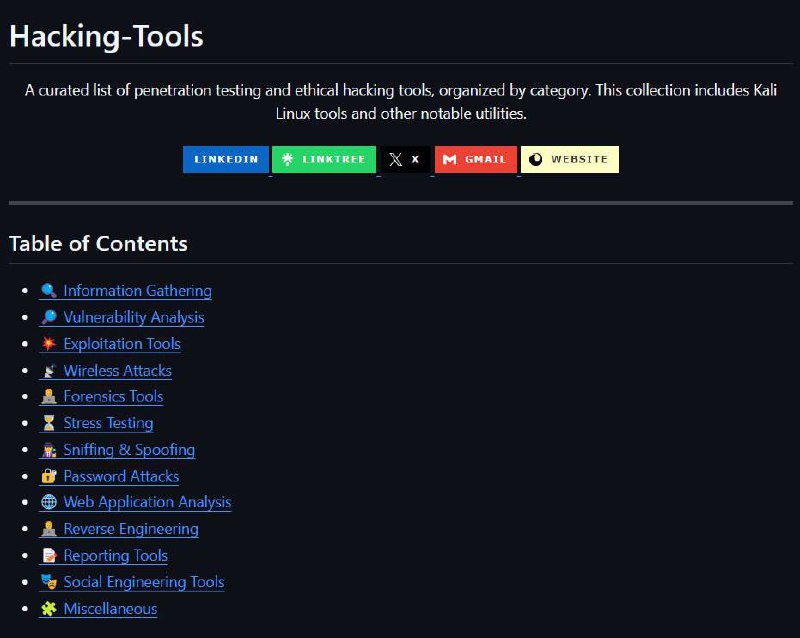This screenshot has height=638, width=800.
Task: Click the spy icon beside Sniffing & Spoofing
Action: 46,449
